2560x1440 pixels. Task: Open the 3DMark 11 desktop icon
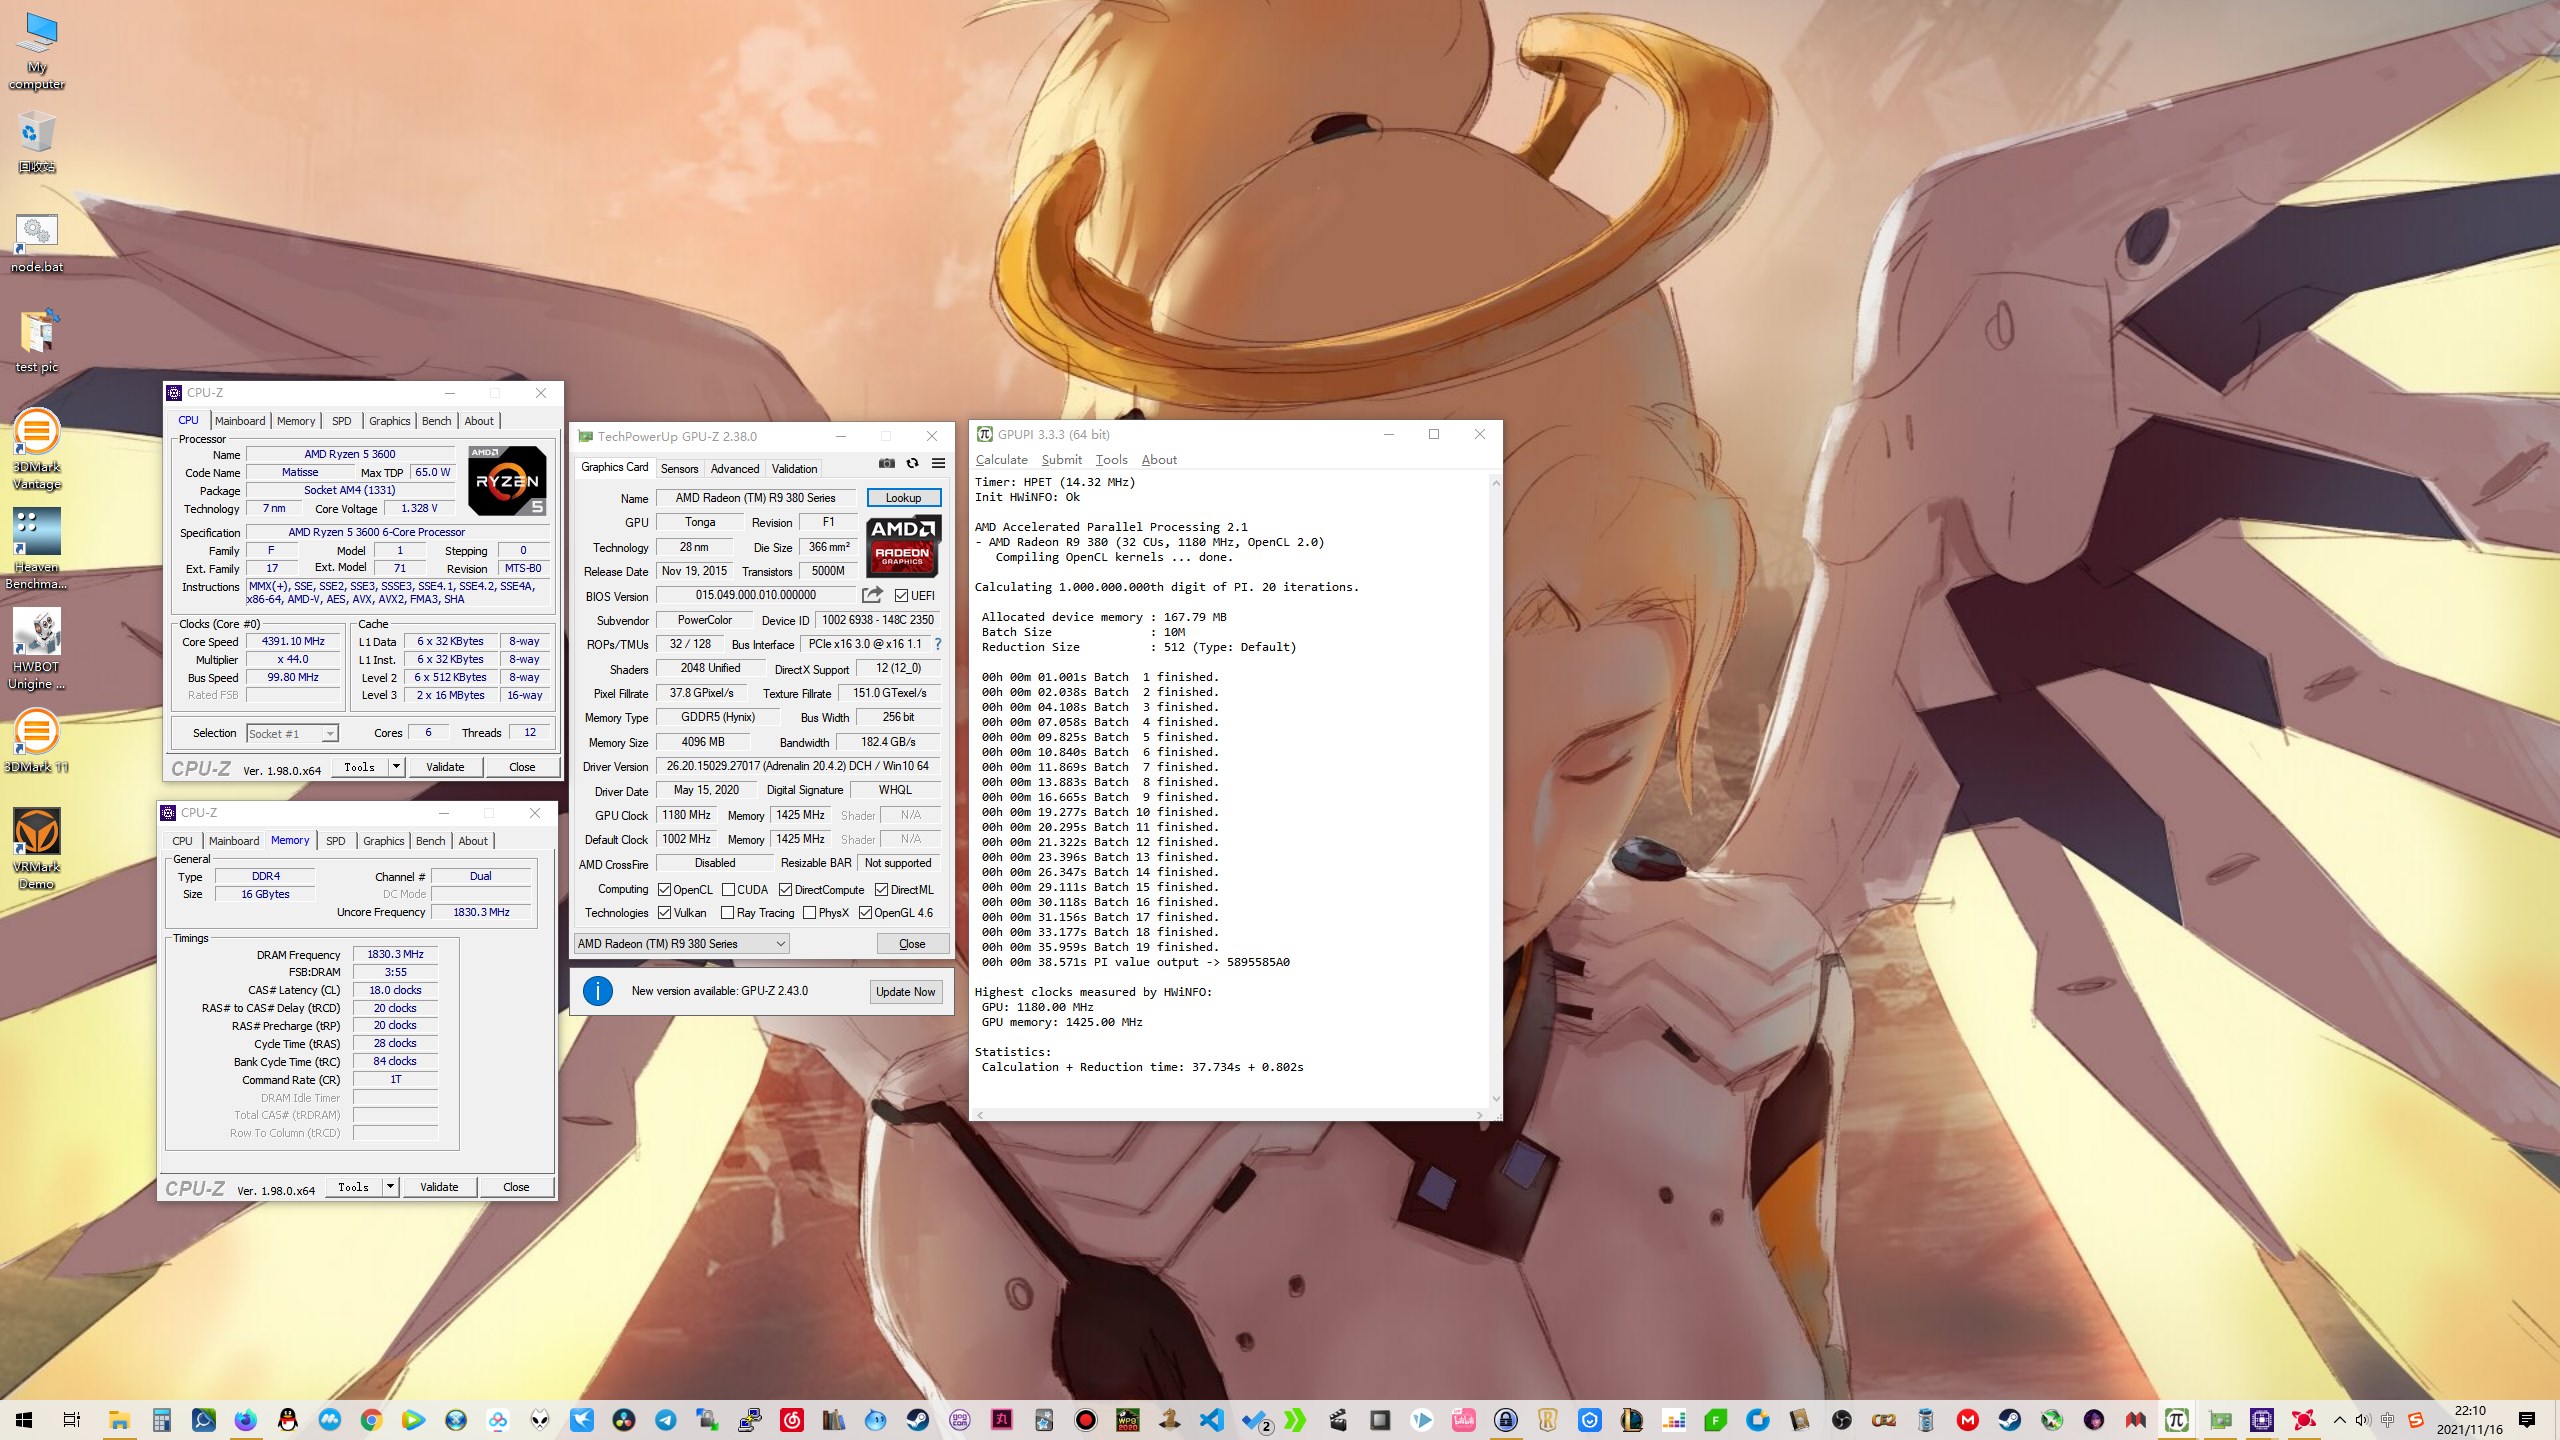37,741
